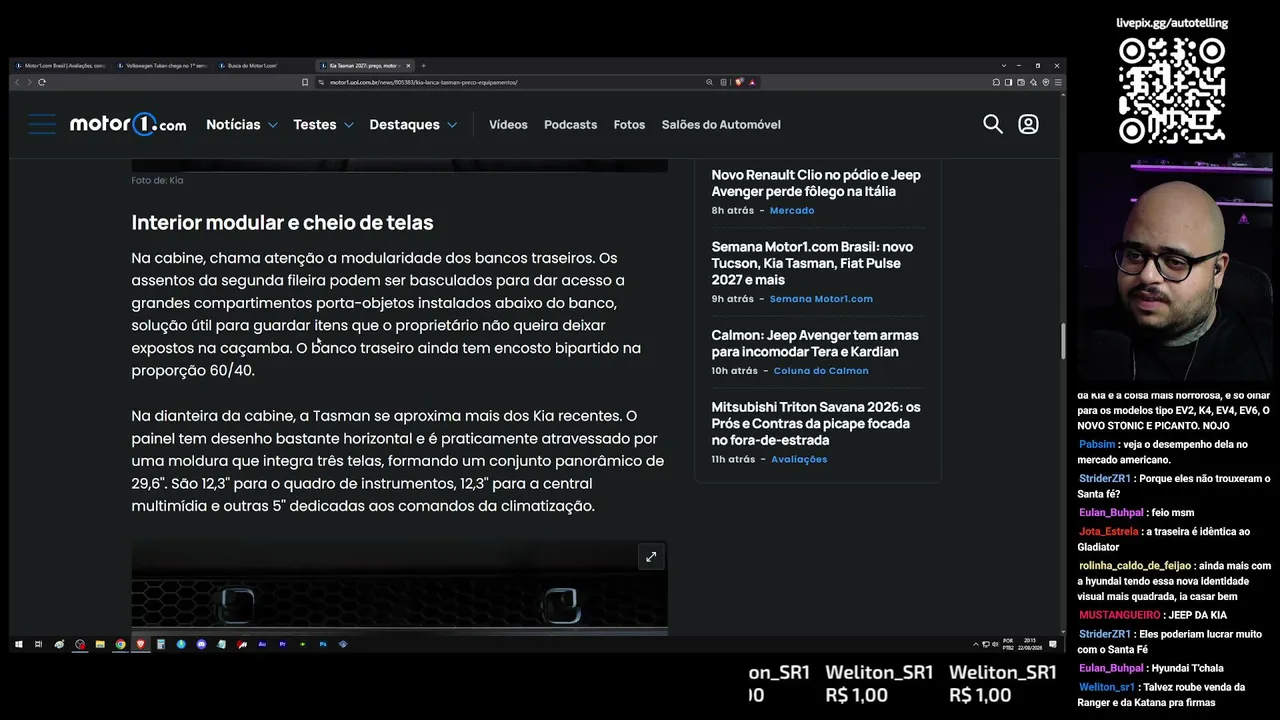This screenshot has height=720, width=1280.
Task: Open the volume control in system tray
Action: pyautogui.click(x=995, y=644)
